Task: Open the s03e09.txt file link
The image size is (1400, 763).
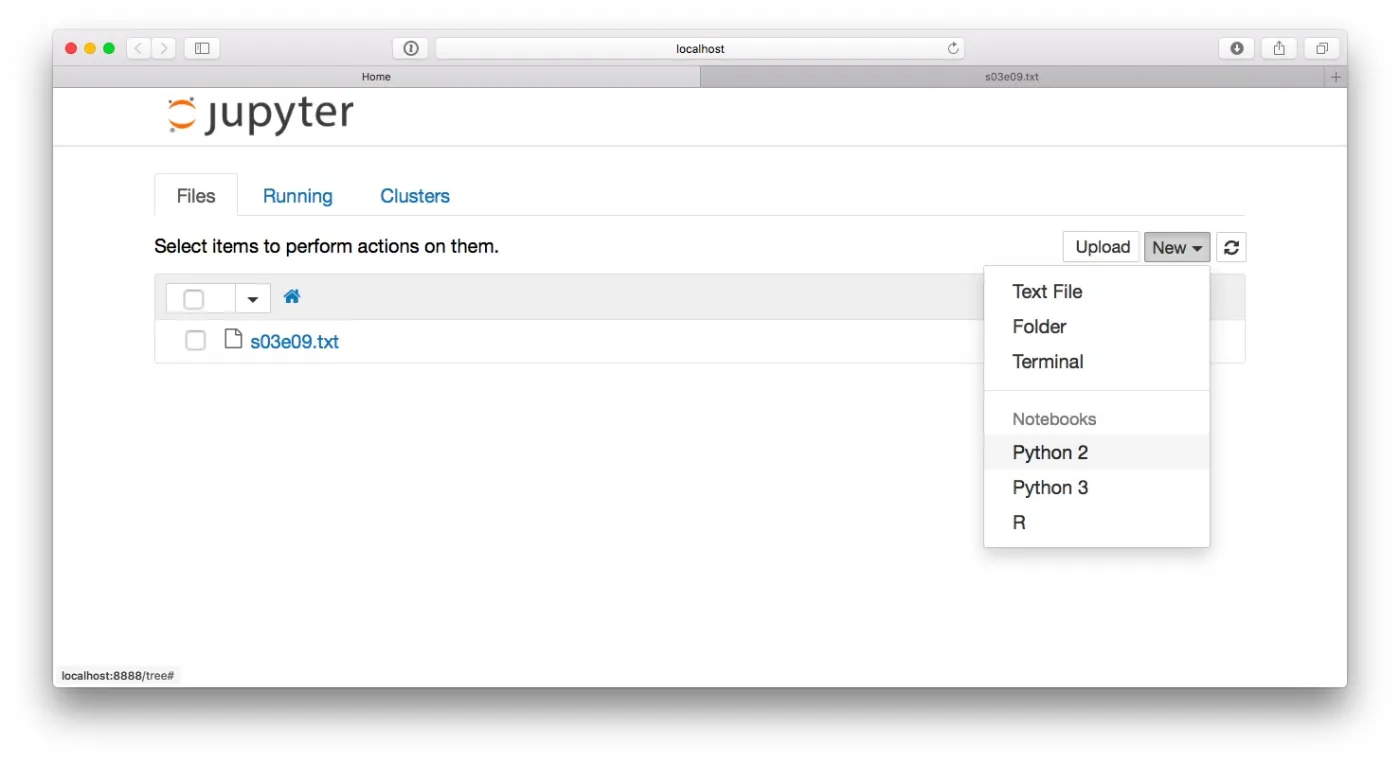Action: click(x=294, y=341)
